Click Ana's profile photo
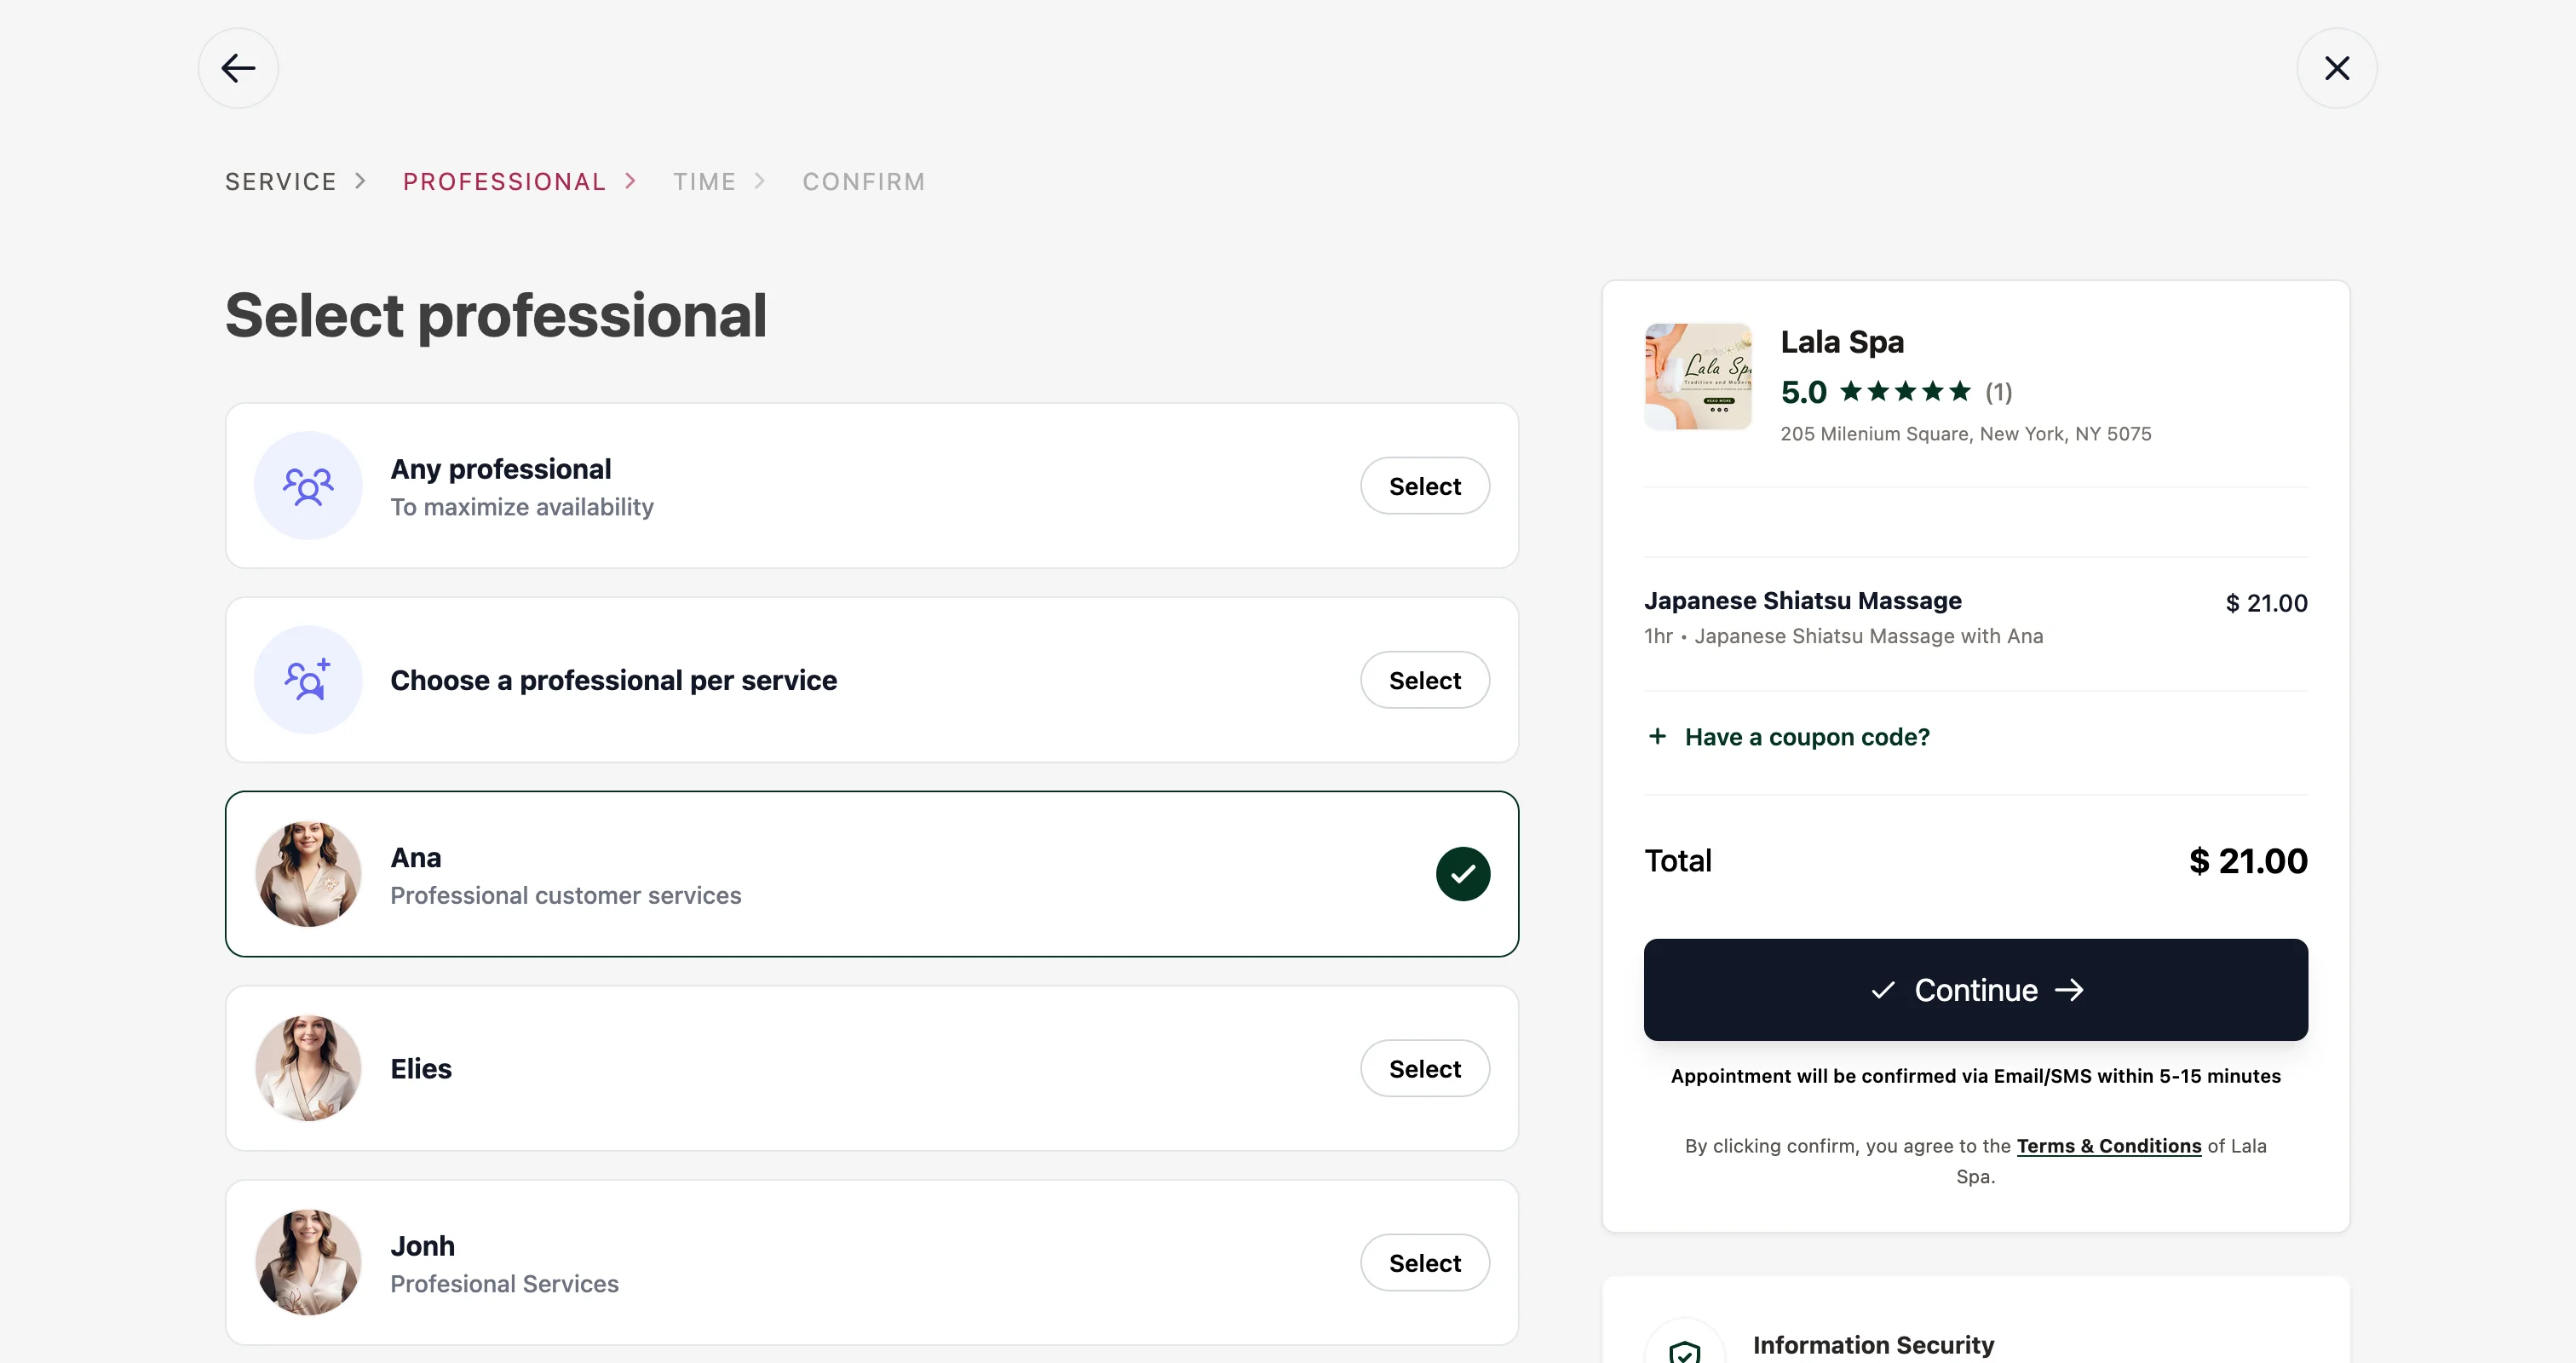 point(308,874)
